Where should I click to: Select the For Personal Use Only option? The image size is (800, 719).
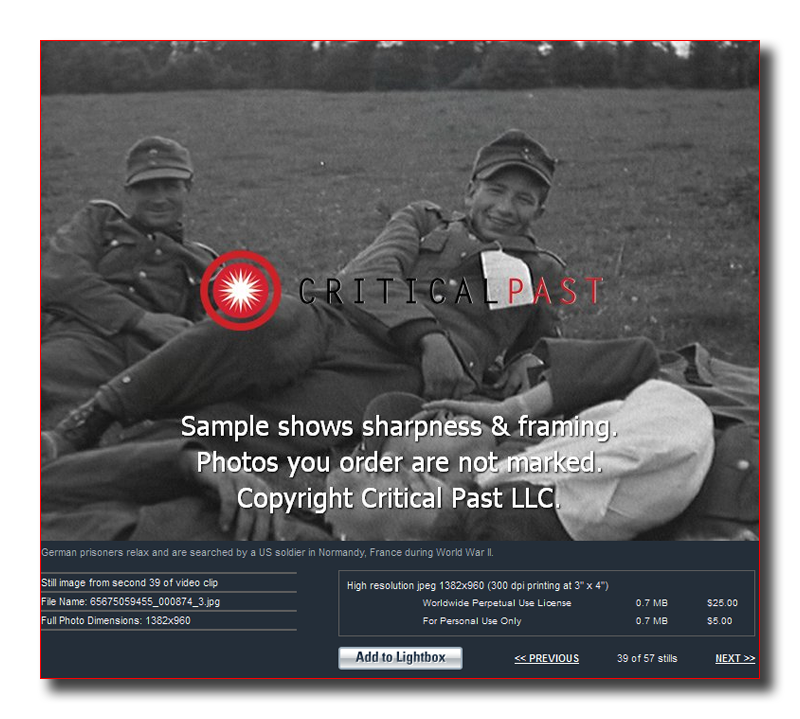pyautogui.click(x=471, y=621)
